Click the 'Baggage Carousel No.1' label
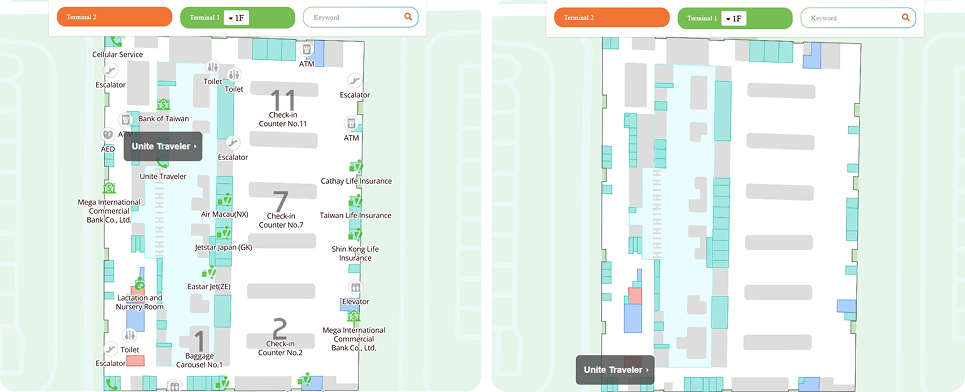965x392 pixels. 199,360
